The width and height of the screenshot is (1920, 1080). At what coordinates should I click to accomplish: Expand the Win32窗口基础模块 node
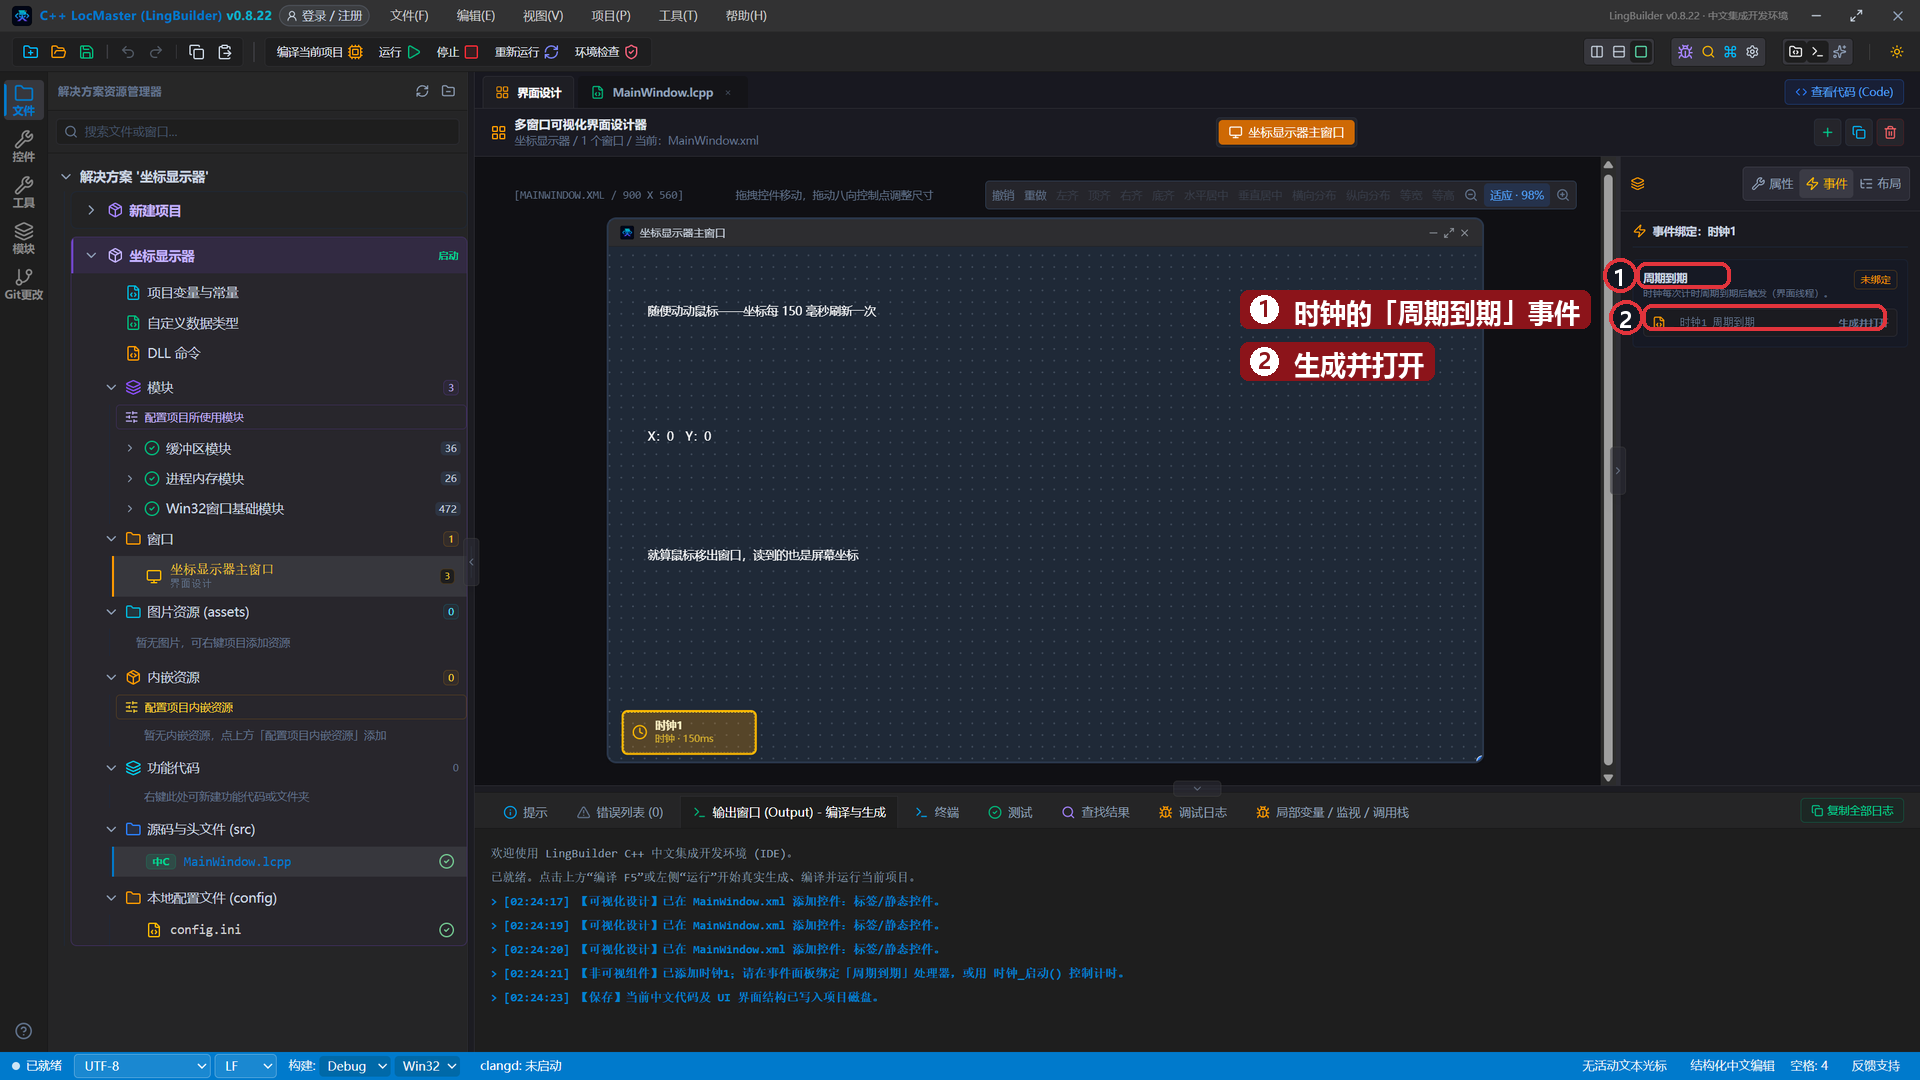point(130,508)
